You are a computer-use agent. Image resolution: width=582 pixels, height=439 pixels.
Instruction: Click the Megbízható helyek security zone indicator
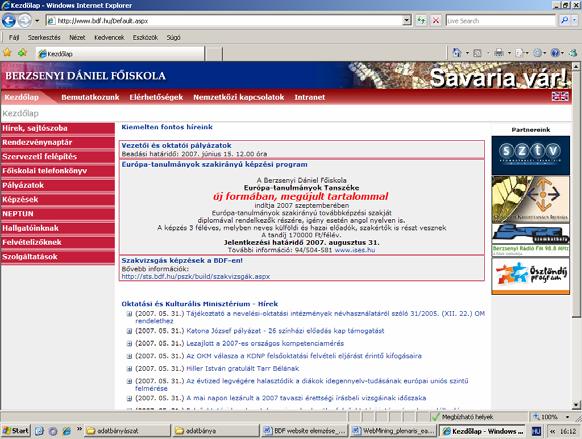463,417
